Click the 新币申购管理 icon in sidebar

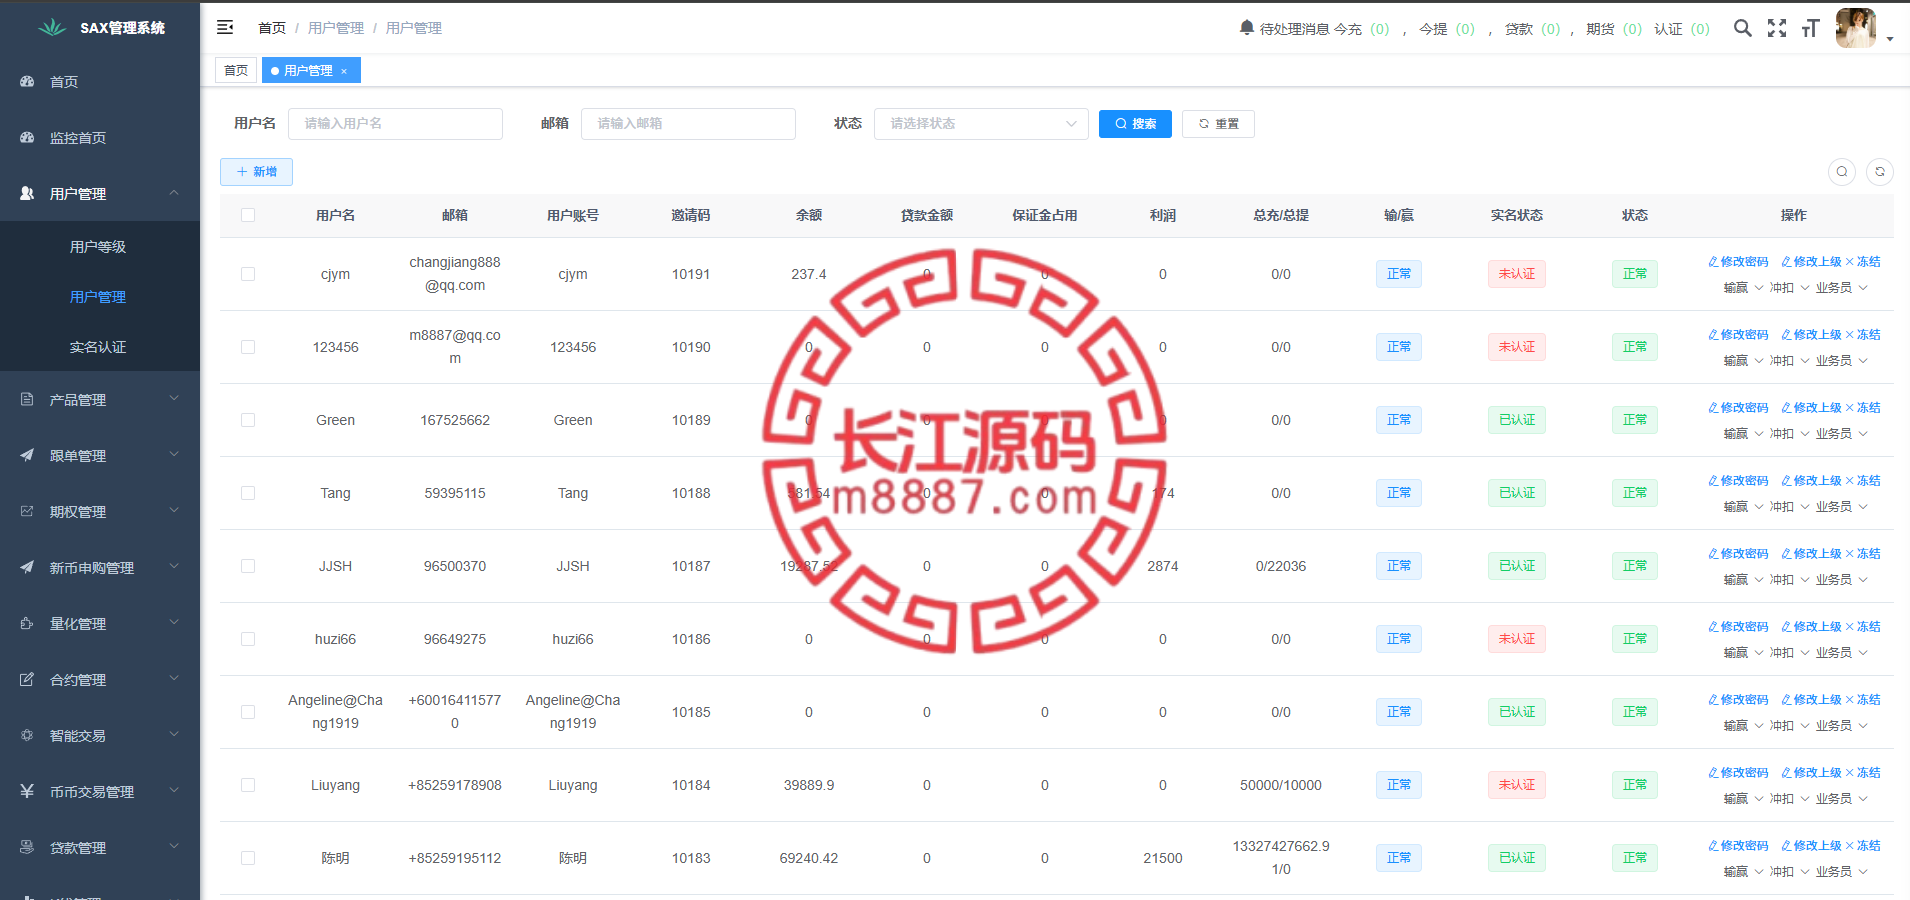(x=27, y=567)
